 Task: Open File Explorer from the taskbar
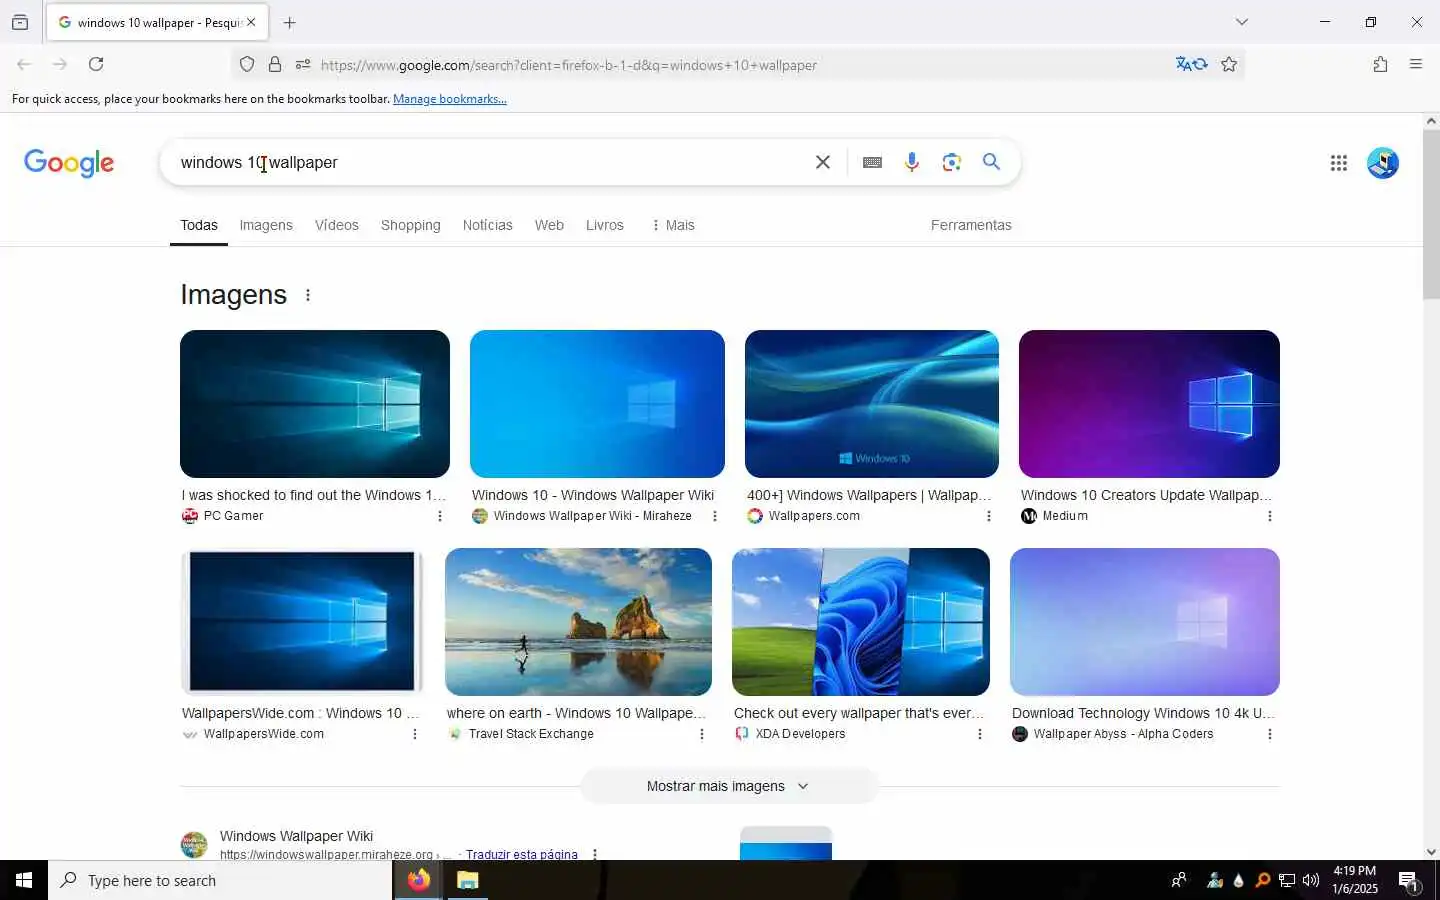coord(467,880)
